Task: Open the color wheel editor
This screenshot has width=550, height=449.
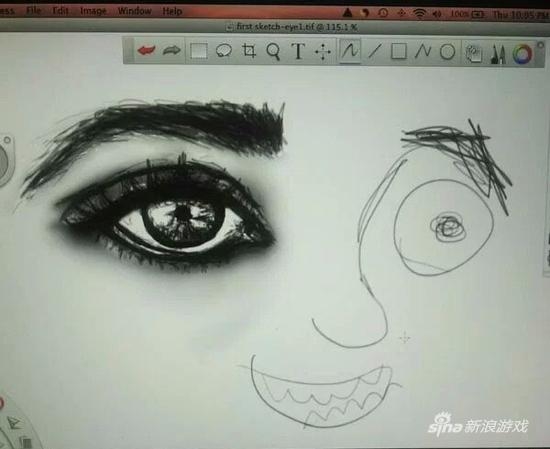Action: pos(522,54)
